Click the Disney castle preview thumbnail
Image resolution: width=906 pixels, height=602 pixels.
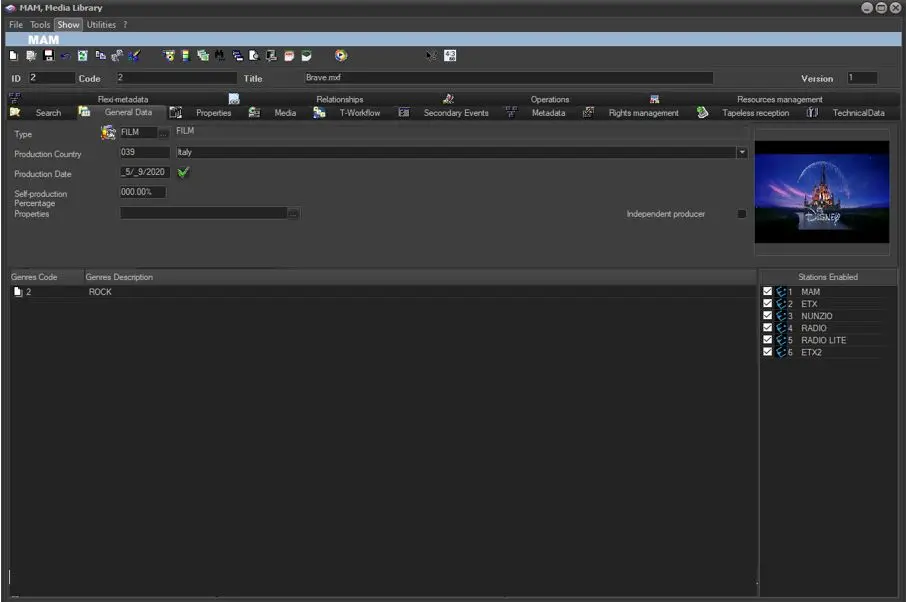click(x=821, y=192)
